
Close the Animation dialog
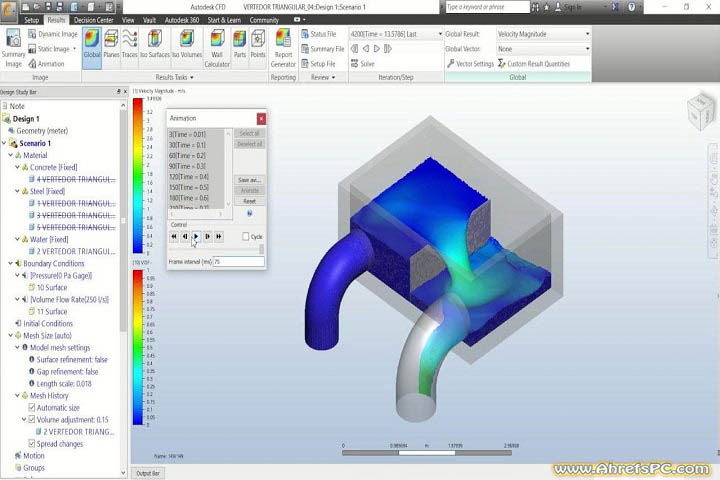point(261,119)
